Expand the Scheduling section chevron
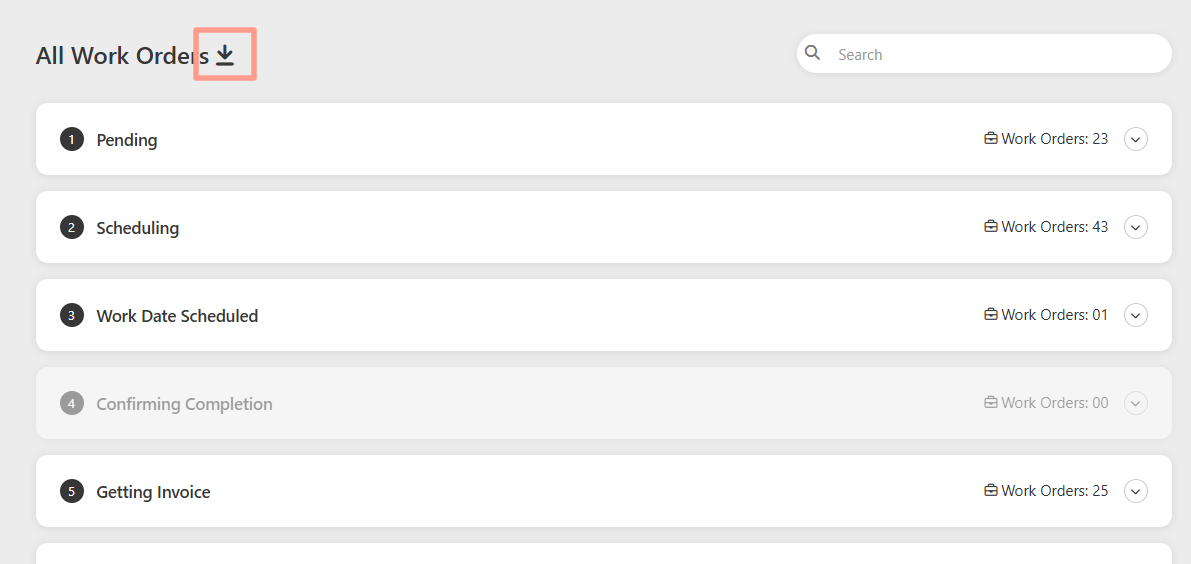The height and width of the screenshot is (564, 1191). click(1136, 227)
